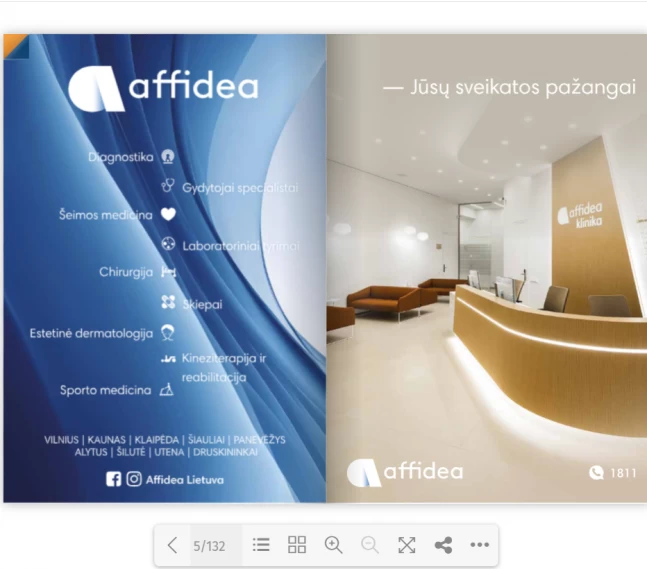Click the 5/132 page number field
647x569 pixels.
tap(216, 546)
